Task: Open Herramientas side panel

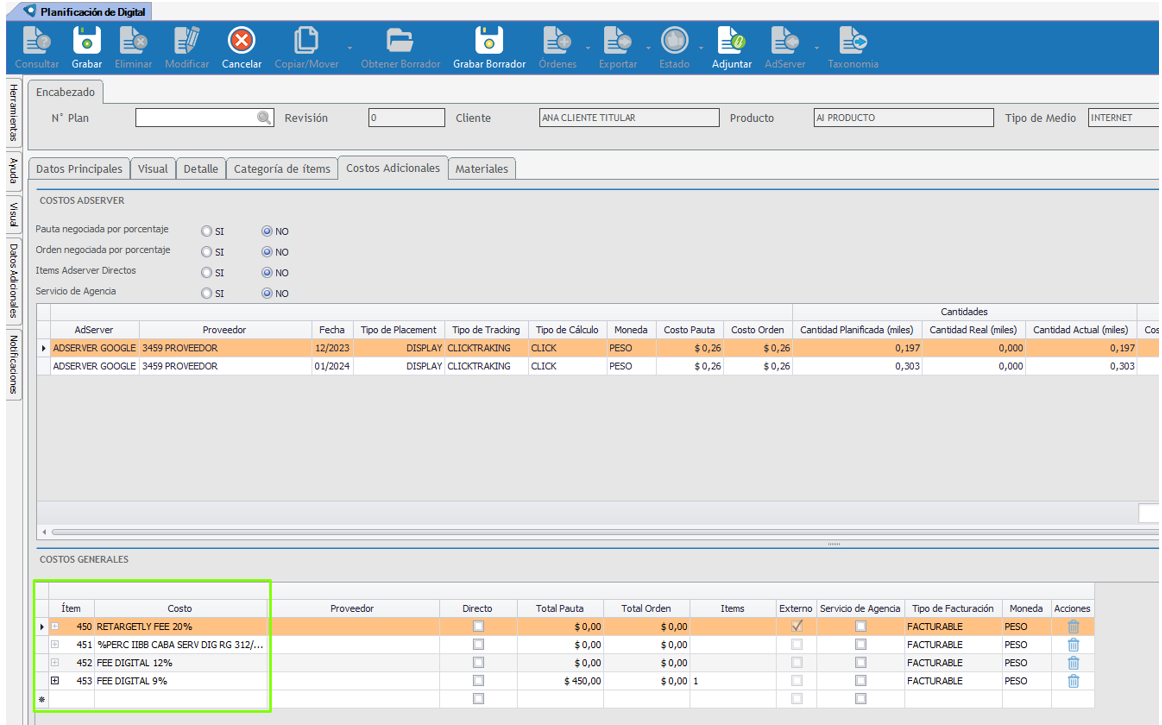Action: [13, 113]
